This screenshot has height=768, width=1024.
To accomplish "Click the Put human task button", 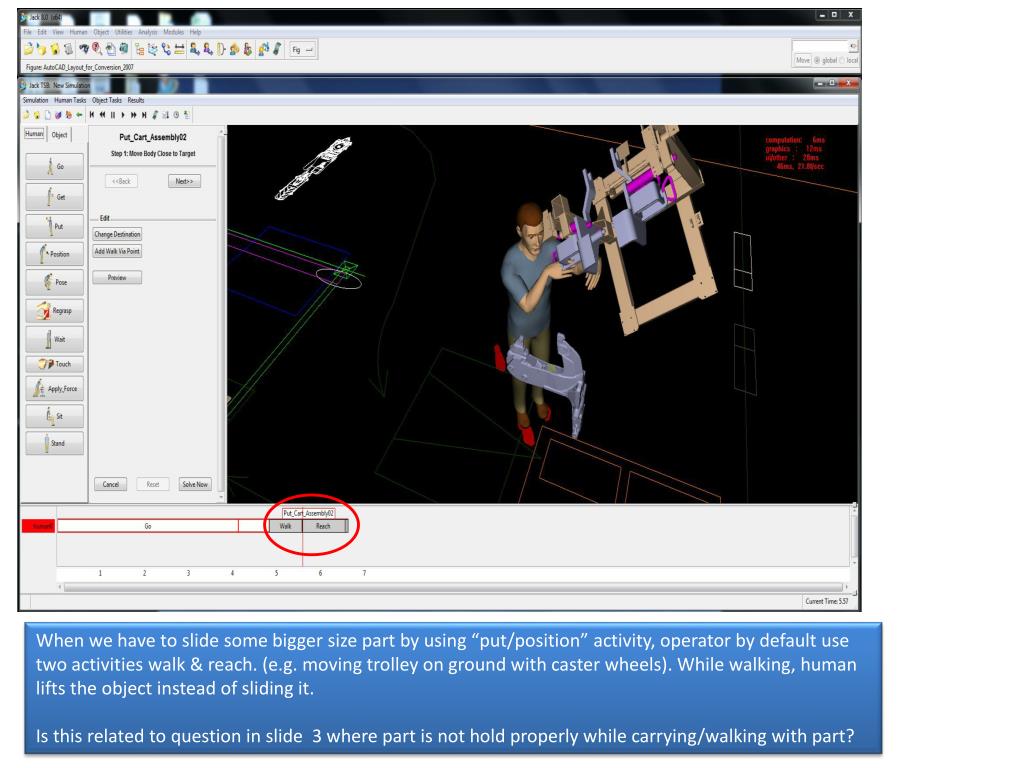I will click(55, 226).
